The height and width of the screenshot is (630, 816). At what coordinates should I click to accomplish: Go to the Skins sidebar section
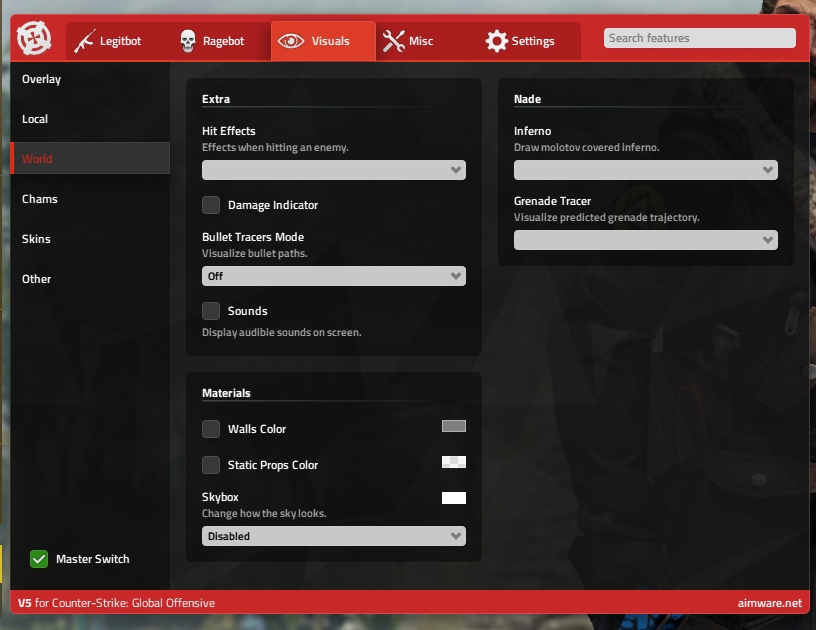click(36, 239)
